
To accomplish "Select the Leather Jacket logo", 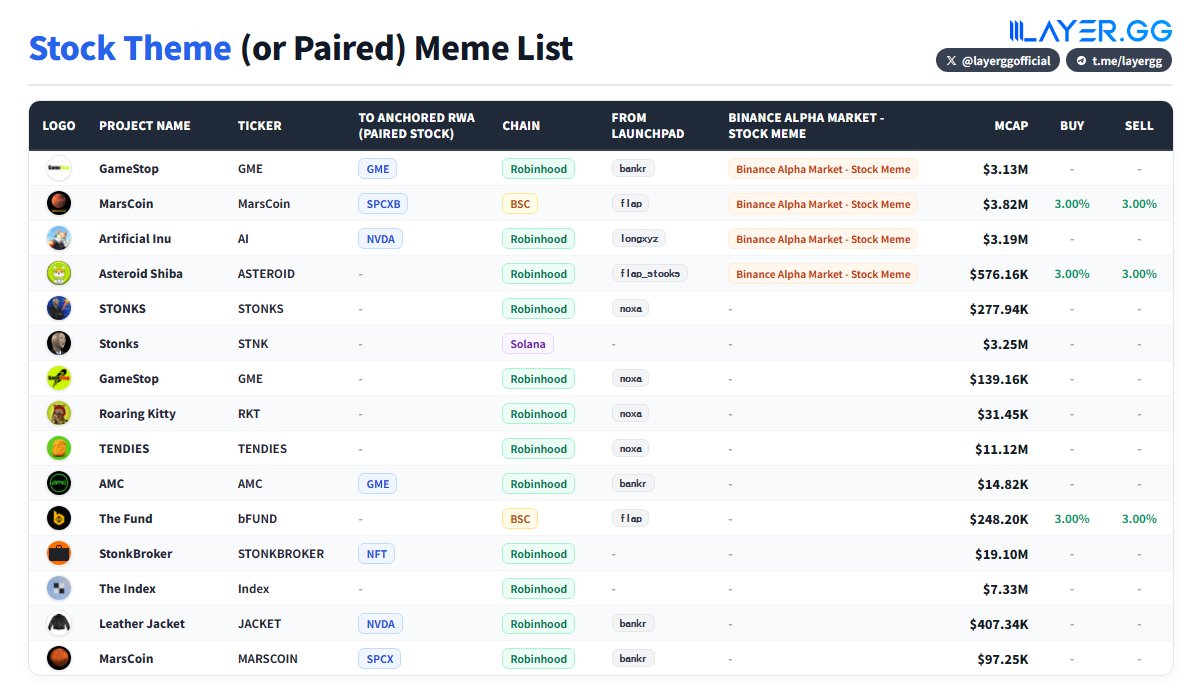I will (59, 624).
